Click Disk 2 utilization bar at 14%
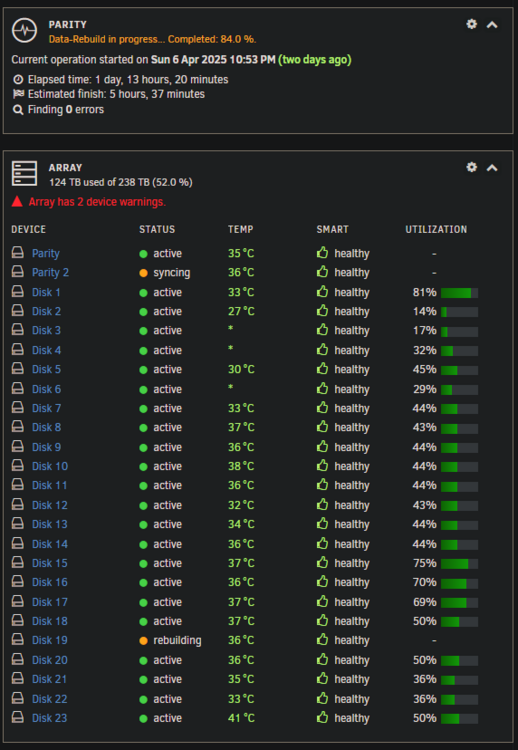Screen dimensions: 518x750 tap(459, 312)
